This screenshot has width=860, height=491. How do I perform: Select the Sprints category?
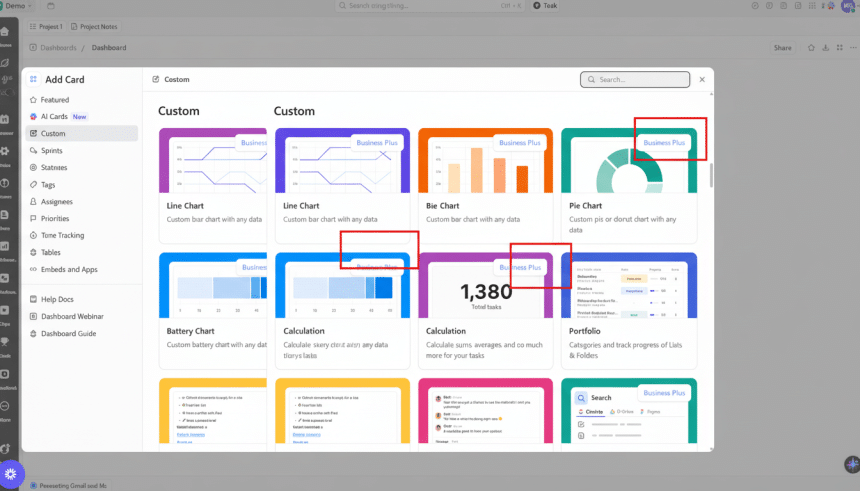click(81, 150)
